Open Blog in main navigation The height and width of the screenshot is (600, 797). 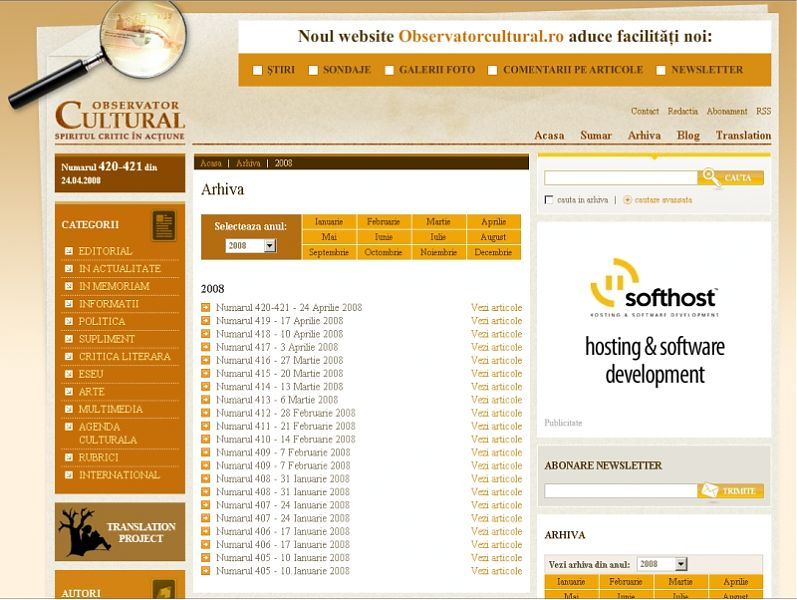coord(688,135)
